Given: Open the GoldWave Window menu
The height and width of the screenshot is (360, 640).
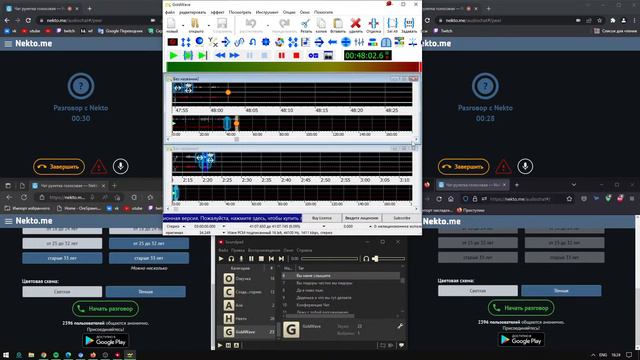Looking at the screenshot, I should coord(305,12).
